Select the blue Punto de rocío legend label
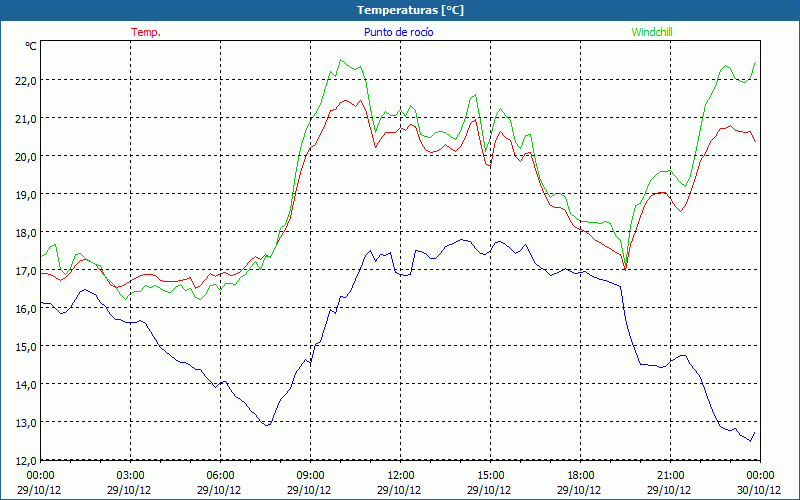 (398, 32)
